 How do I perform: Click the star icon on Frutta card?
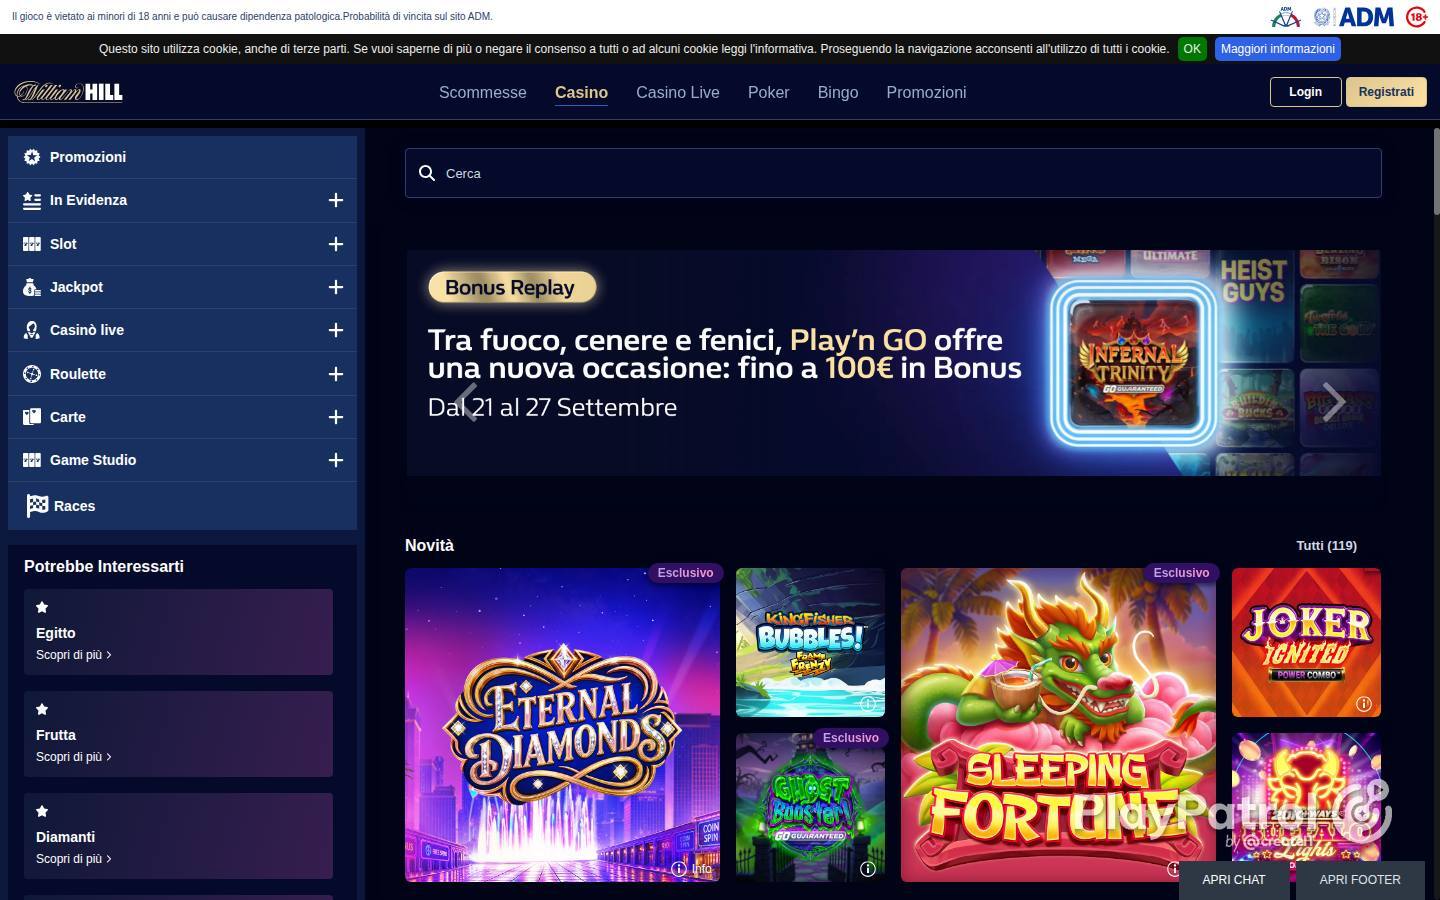[42, 709]
